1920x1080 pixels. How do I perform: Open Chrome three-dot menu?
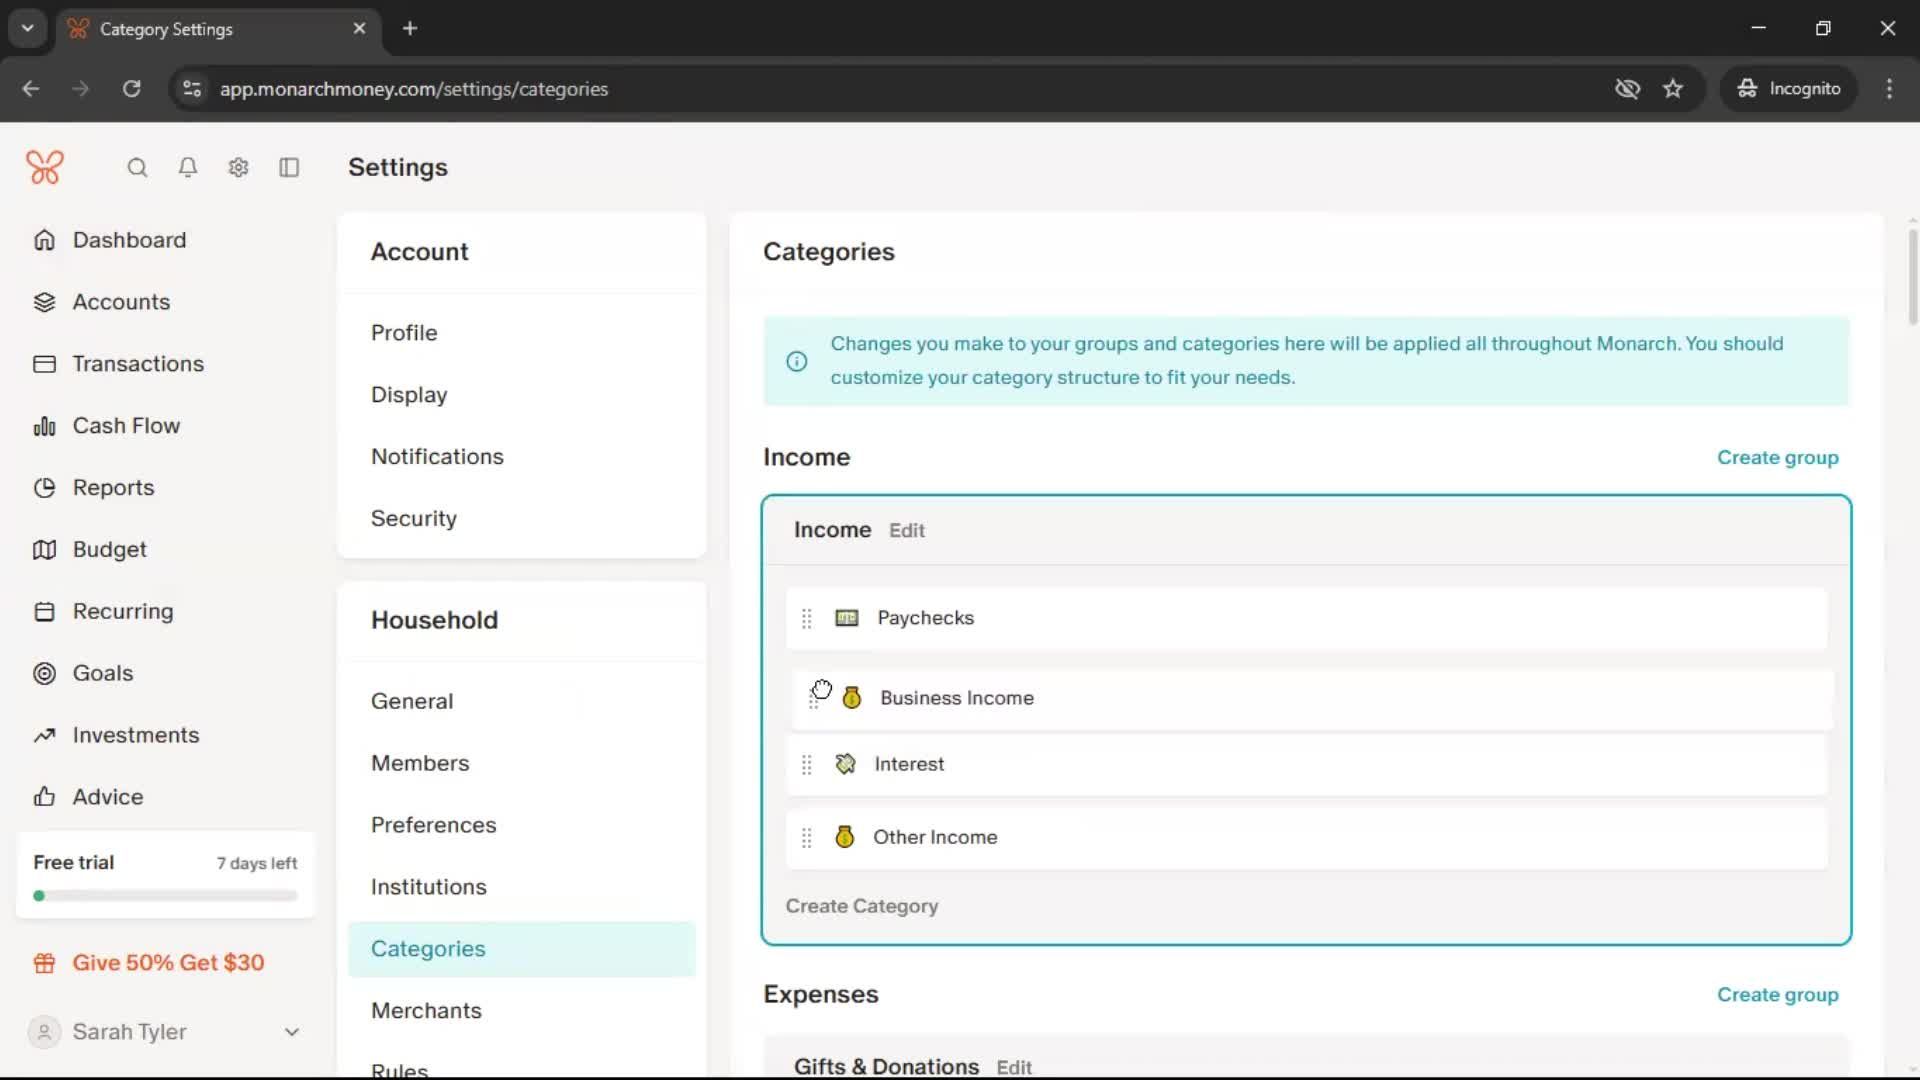(x=1889, y=89)
